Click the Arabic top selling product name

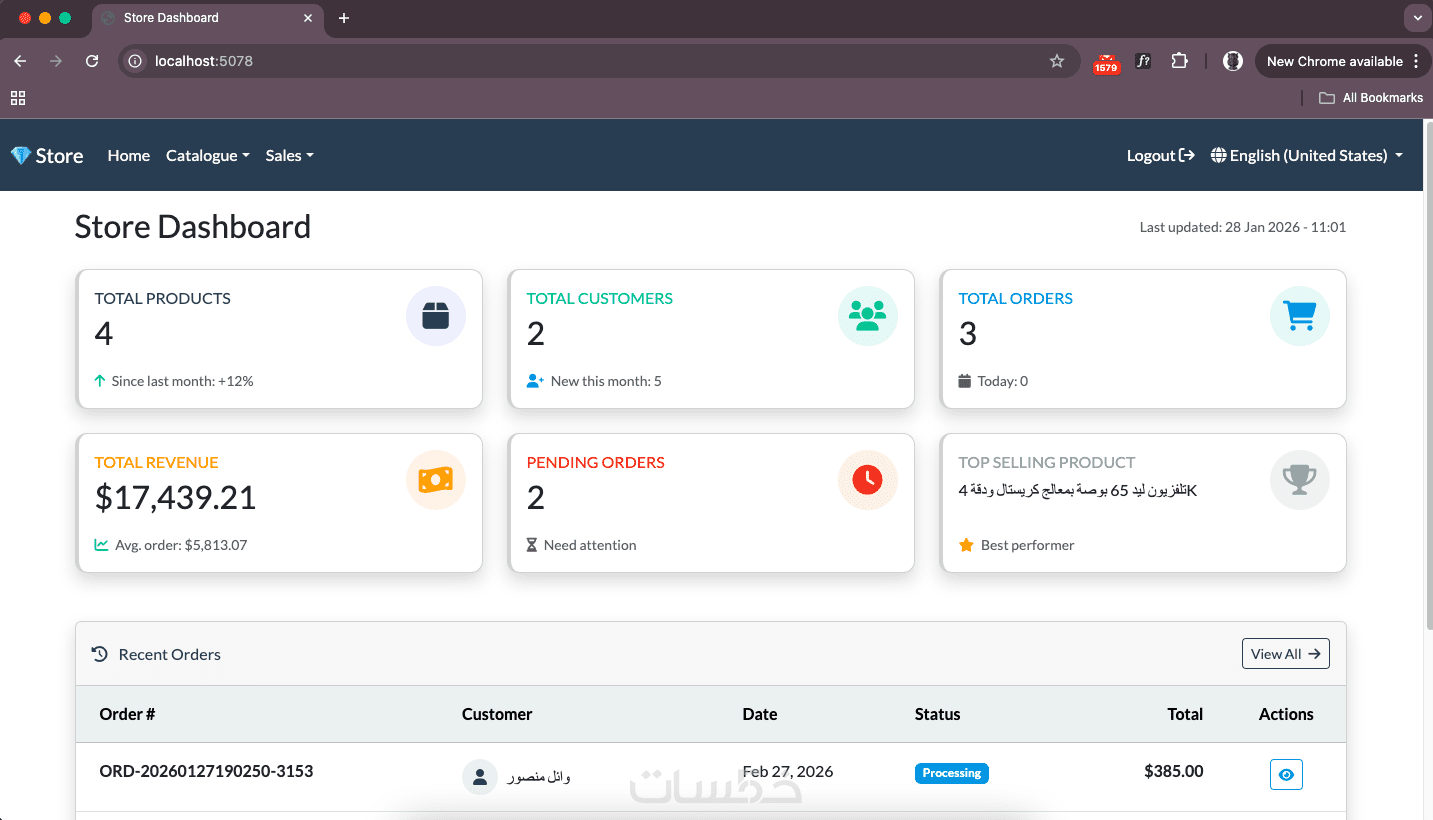click(x=1078, y=491)
